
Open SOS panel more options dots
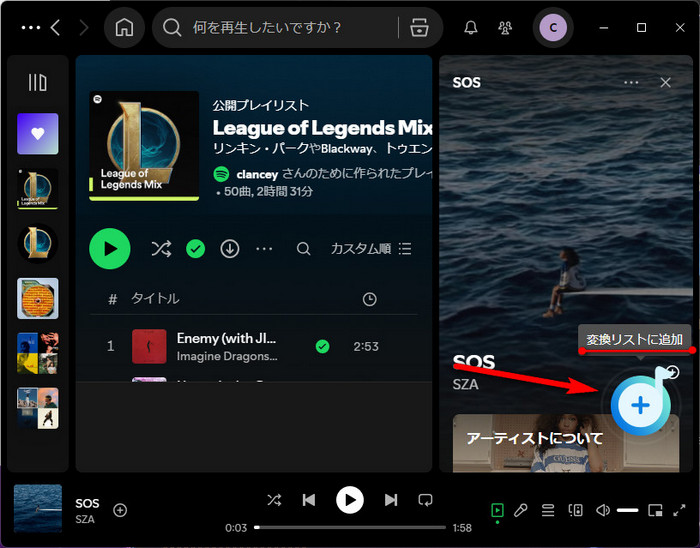631,83
